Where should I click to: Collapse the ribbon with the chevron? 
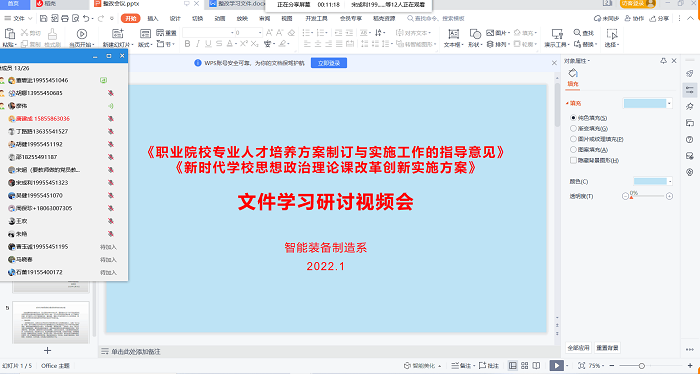[692, 18]
